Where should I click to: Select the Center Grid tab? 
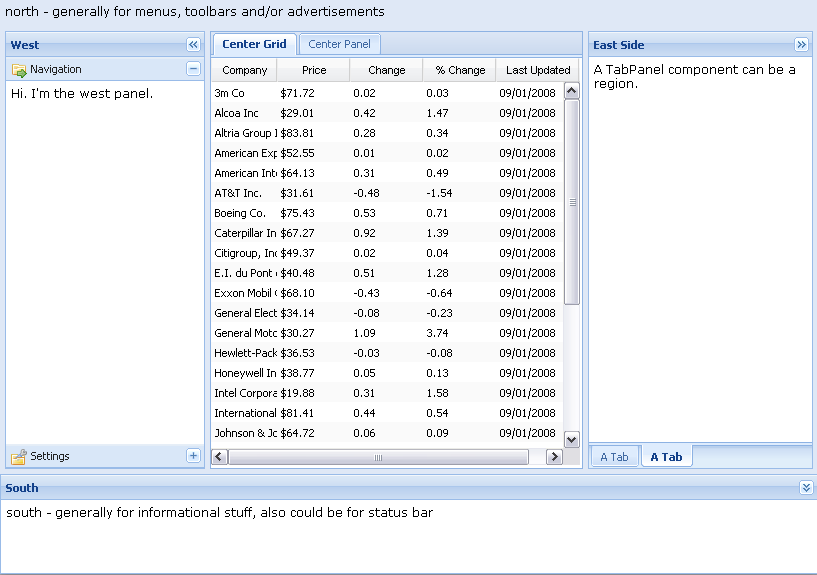pyautogui.click(x=254, y=44)
